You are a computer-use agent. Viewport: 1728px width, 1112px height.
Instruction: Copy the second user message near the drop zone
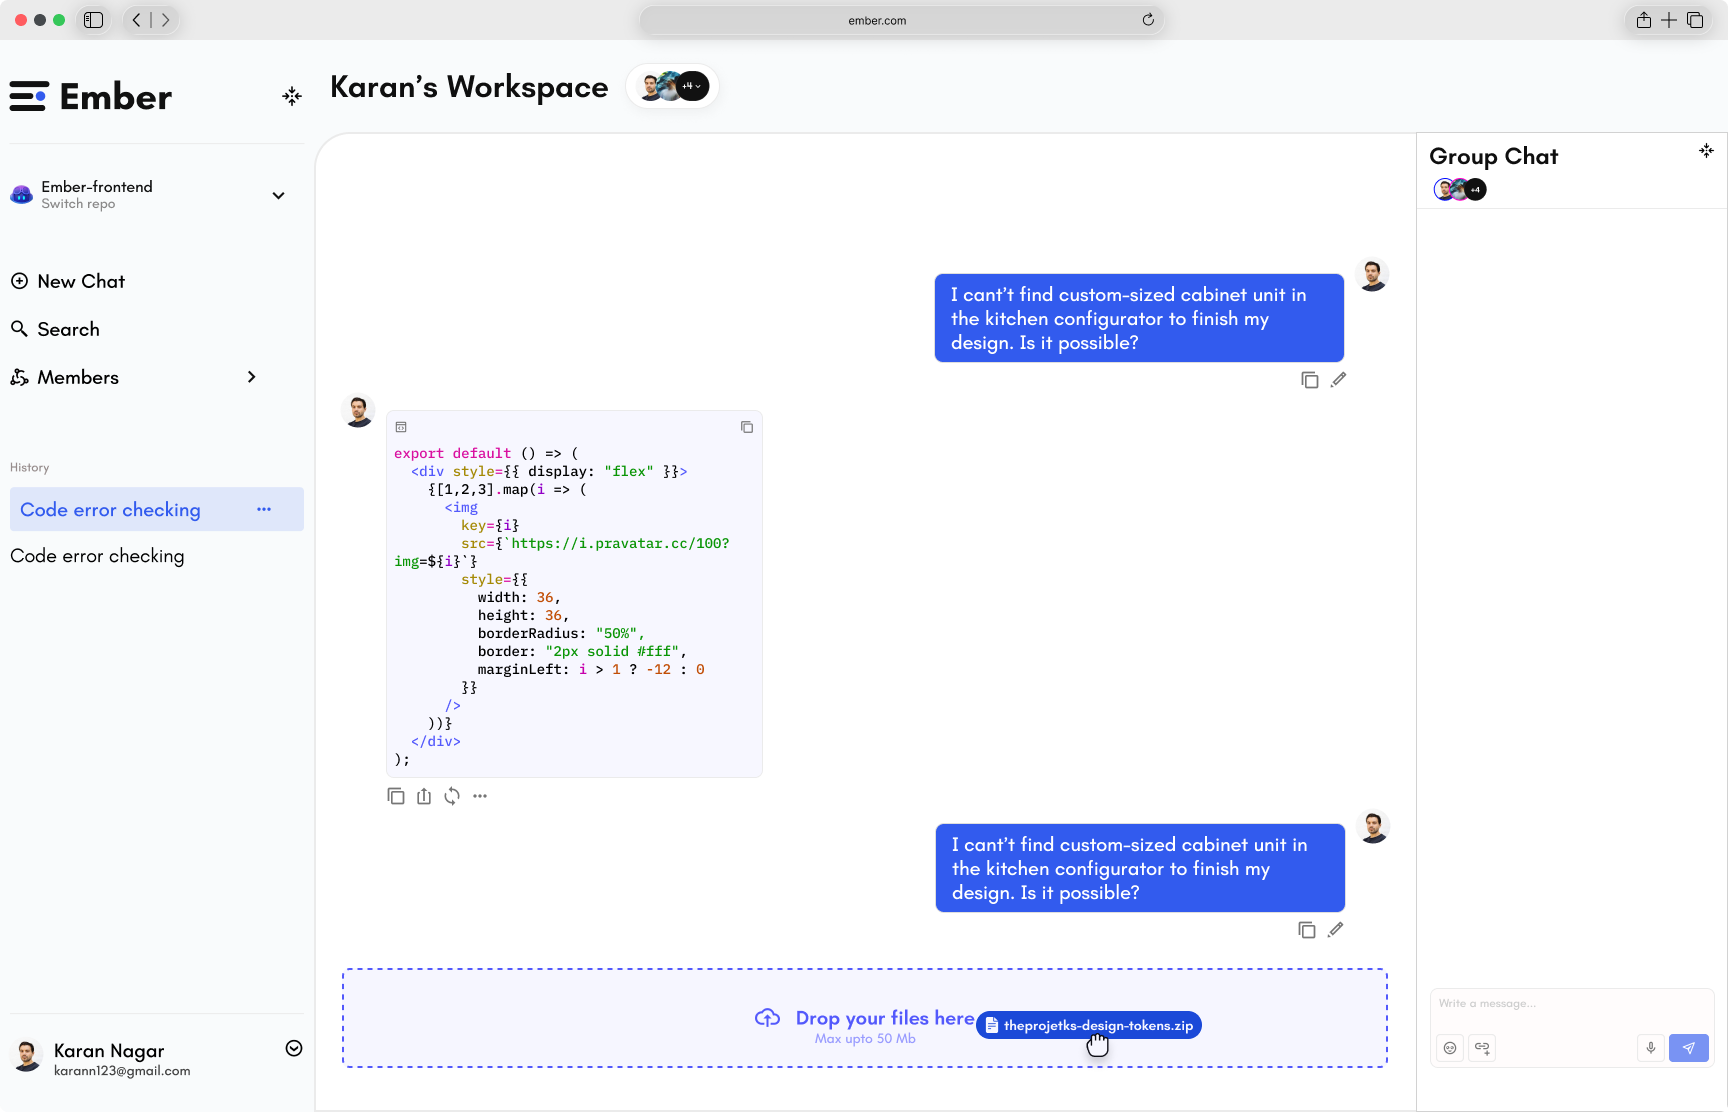click(x=1307, y=930)
